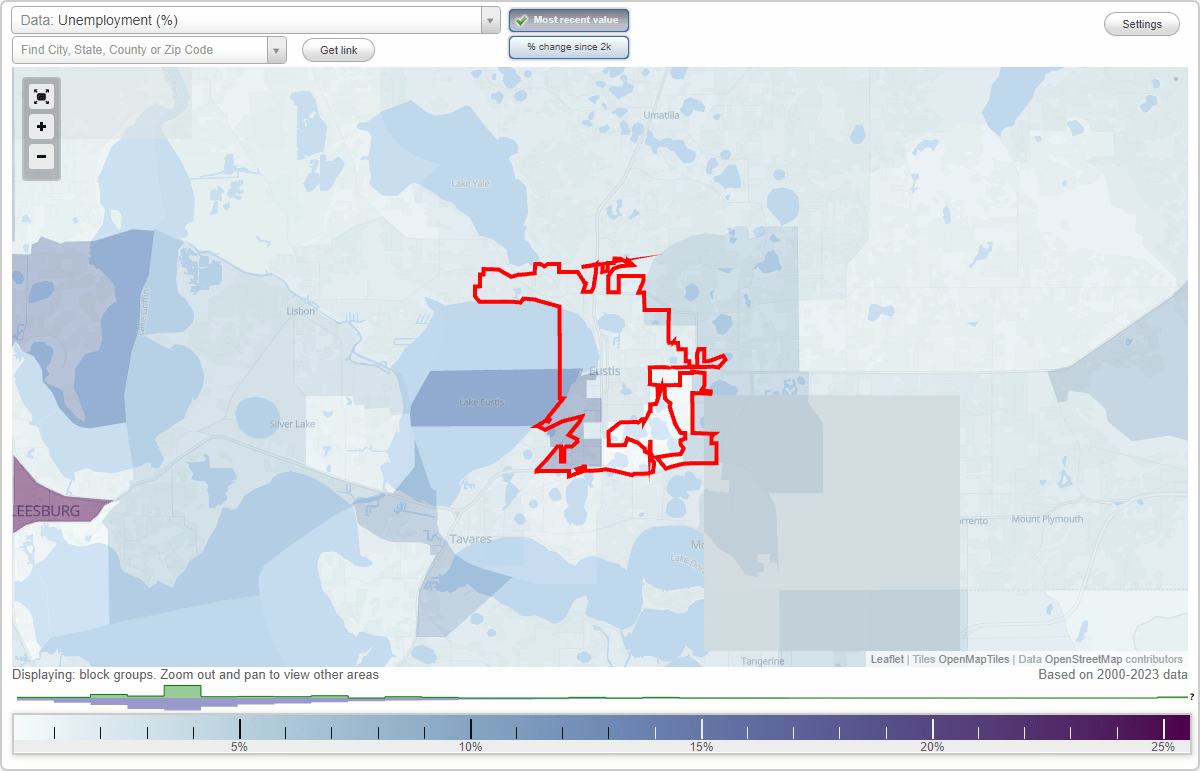1200x771 pixels.
Task: Click the Eustis label on the map
Action: coord(605,371)
